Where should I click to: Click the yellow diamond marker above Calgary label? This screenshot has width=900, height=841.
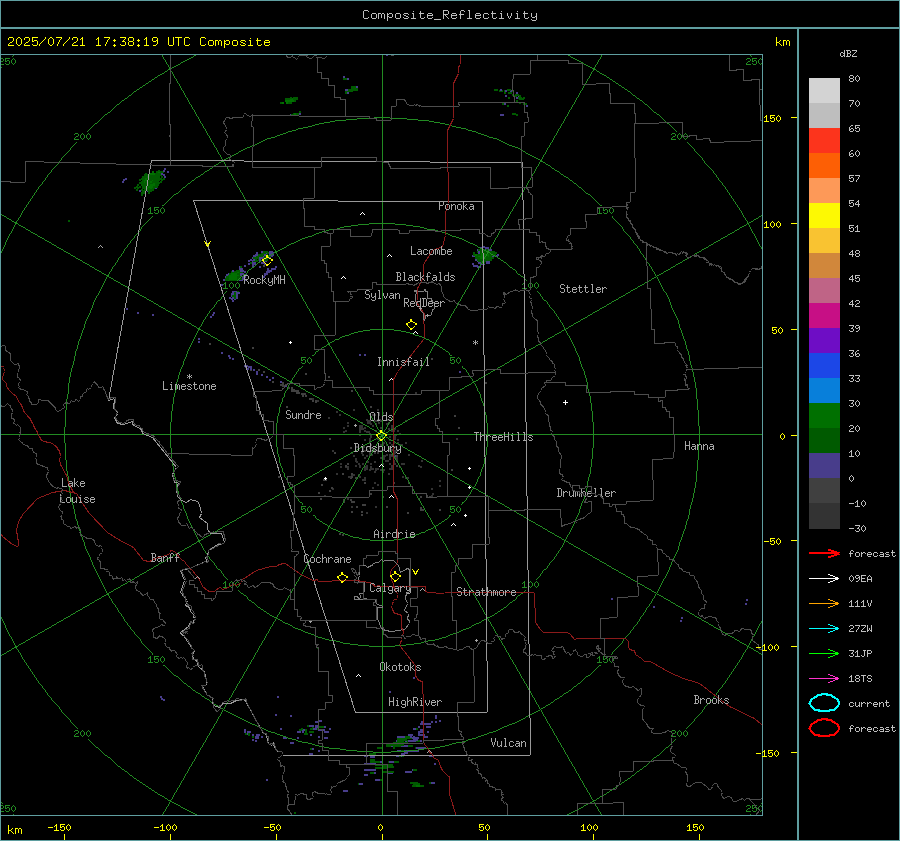[395, 576]
